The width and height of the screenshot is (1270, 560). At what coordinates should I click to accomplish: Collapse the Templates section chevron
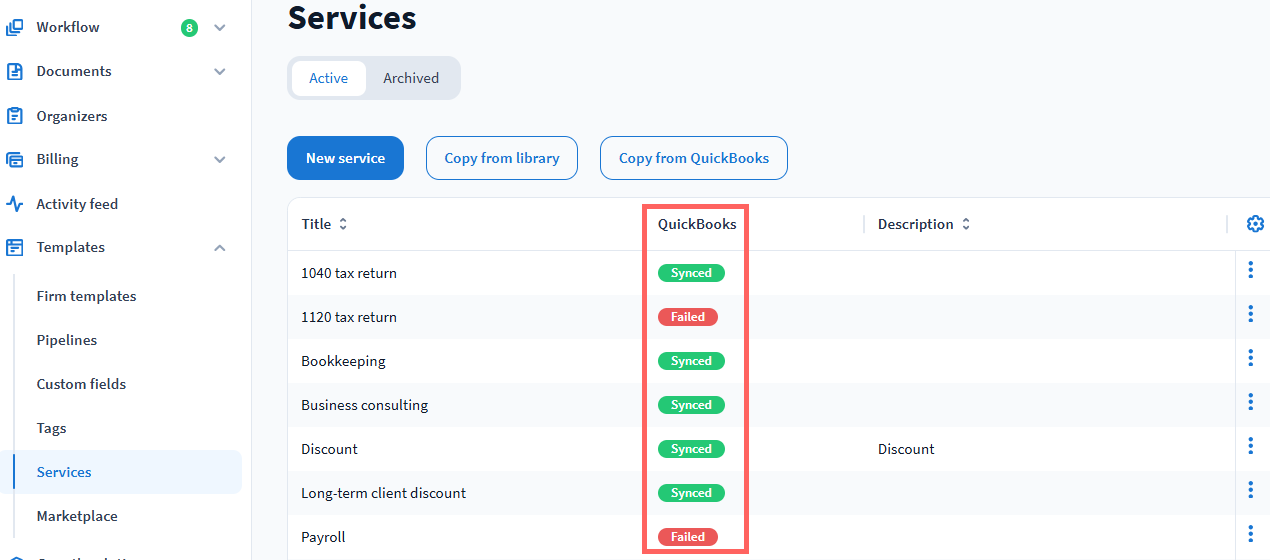[x=220, y=248]
